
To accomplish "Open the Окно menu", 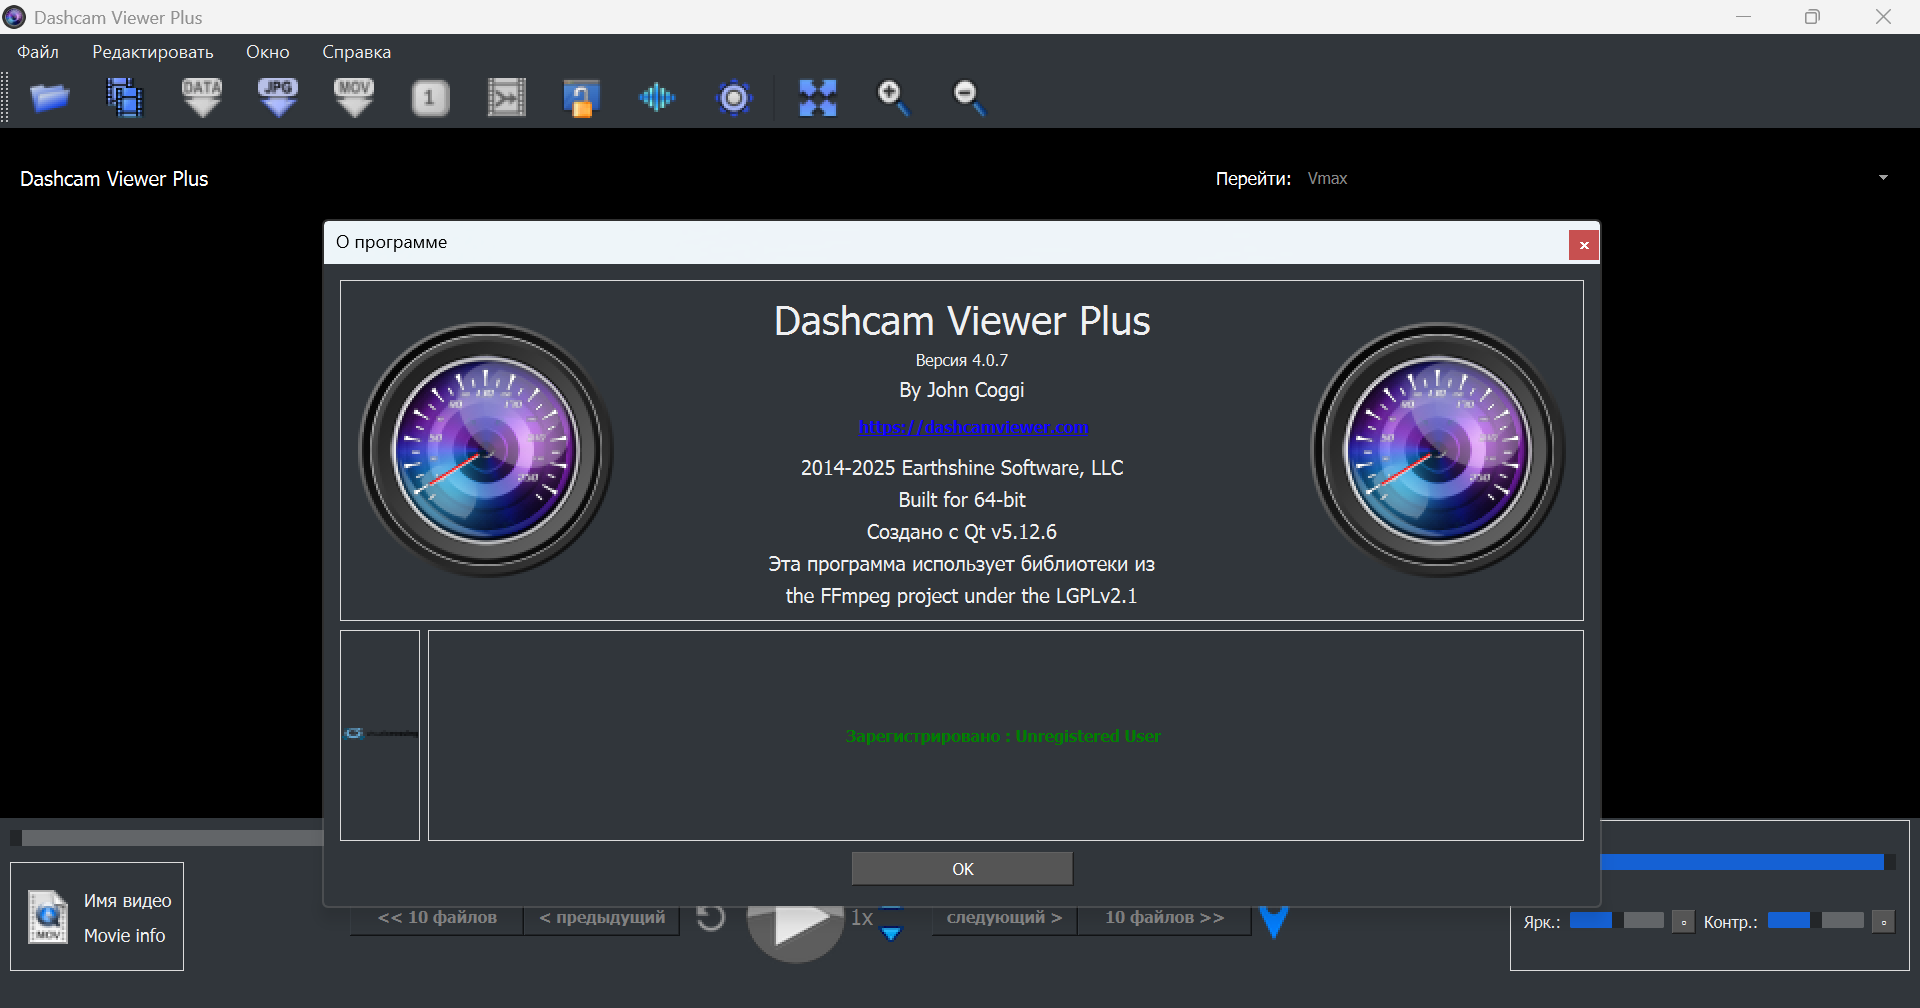I will click(x=268, y=52).
